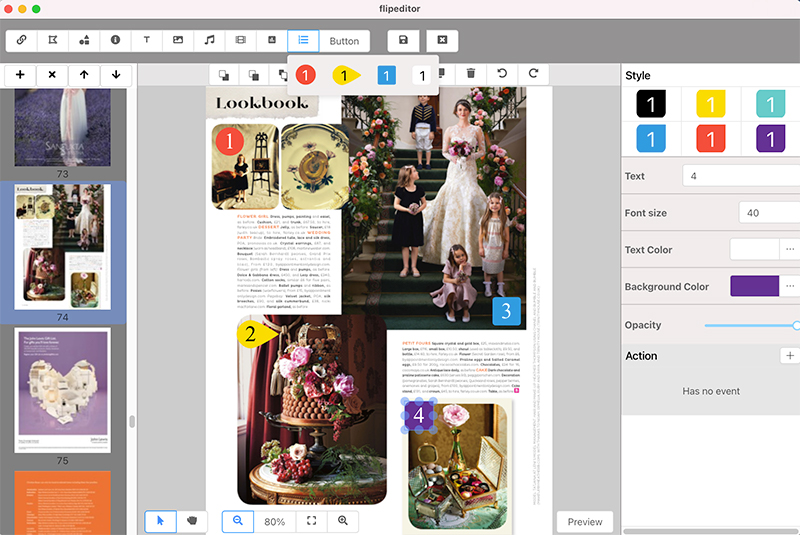Delete the selected object with the trash icon
800x535 pixels.
[471, 74]
